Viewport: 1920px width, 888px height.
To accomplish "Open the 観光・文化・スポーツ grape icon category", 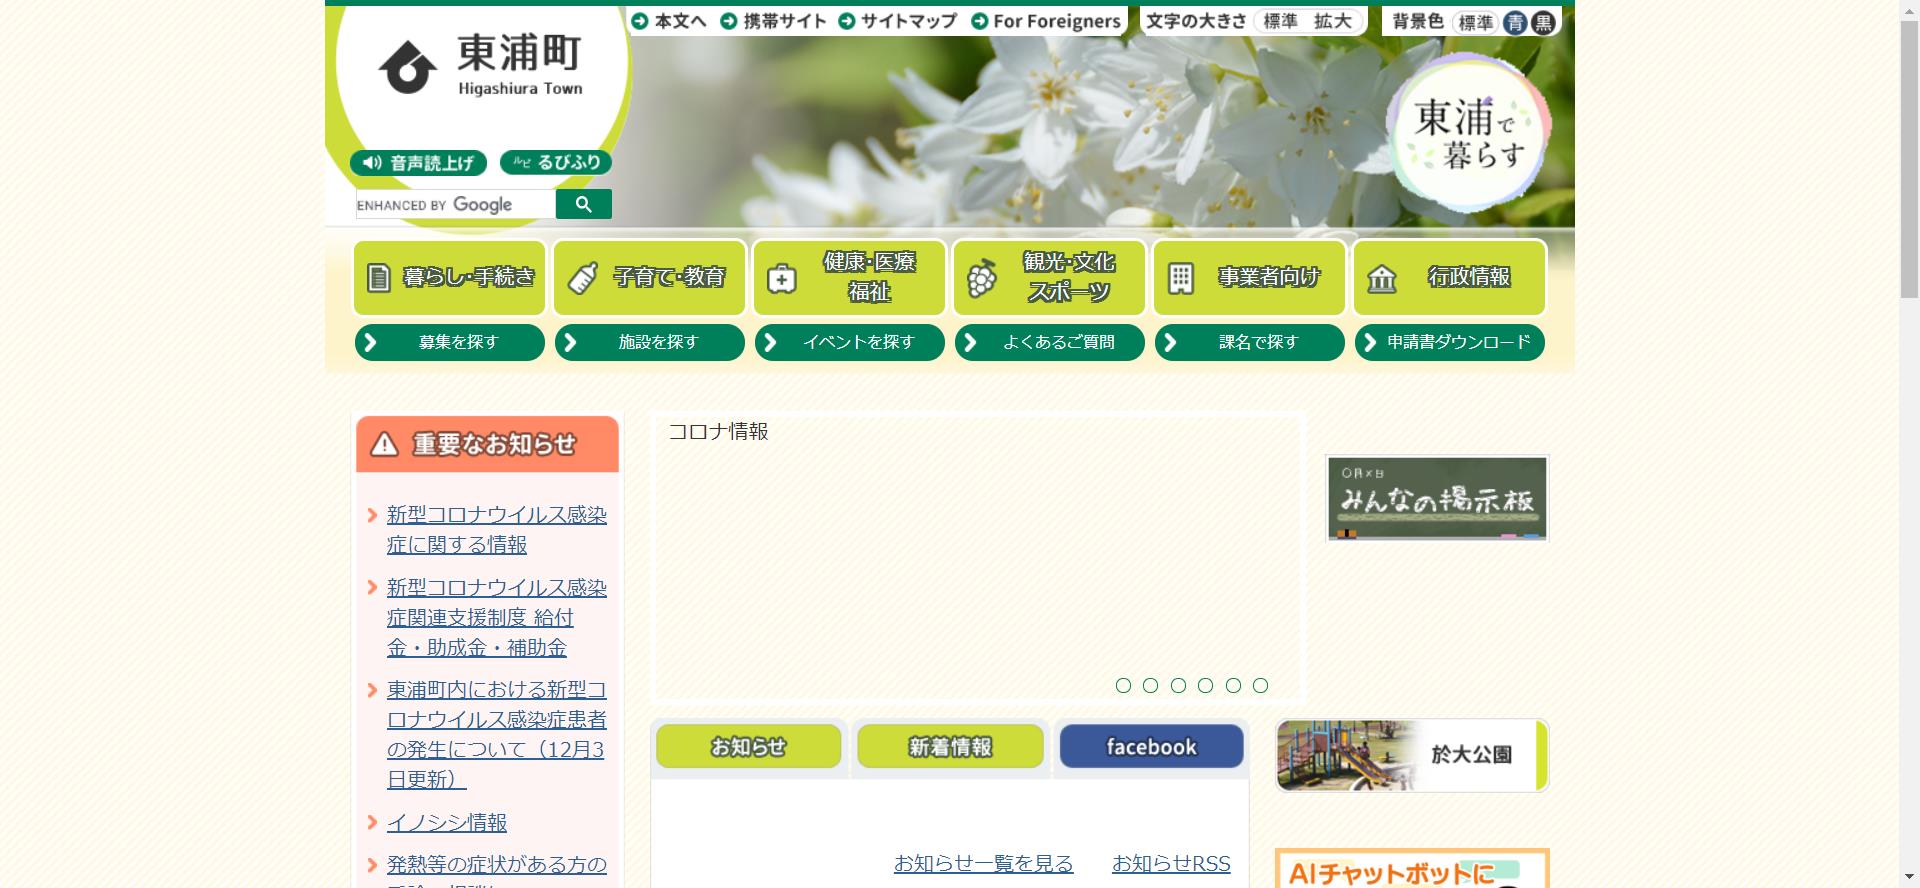I will 1050,277.
